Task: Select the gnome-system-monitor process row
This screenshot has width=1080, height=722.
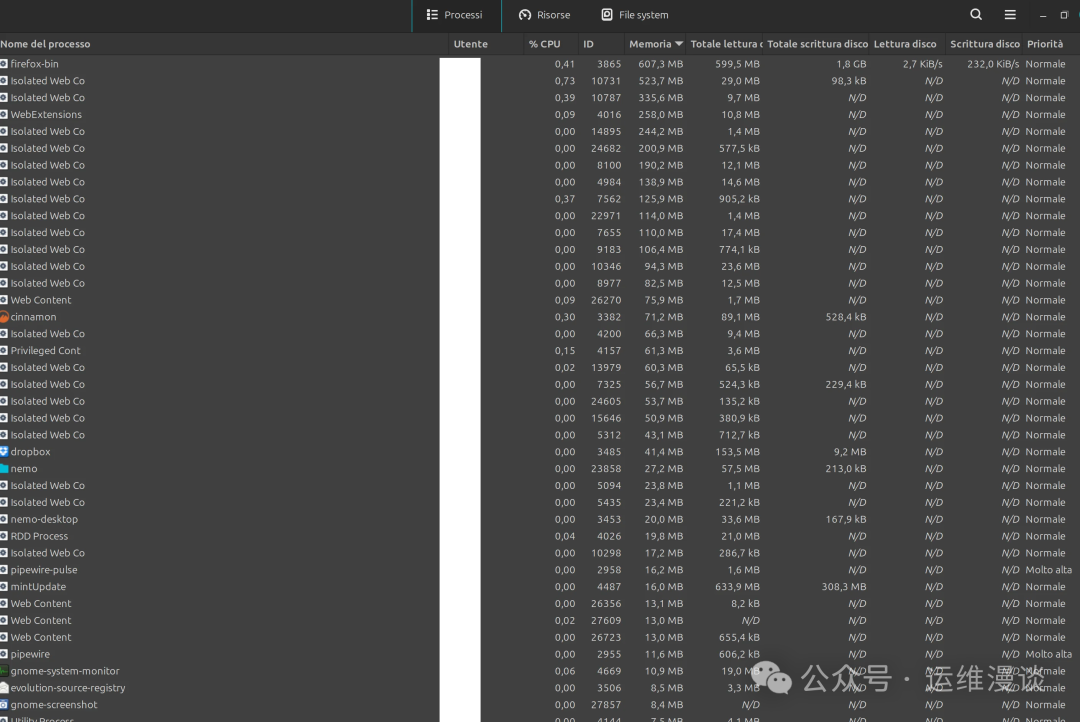Action: [540, 671]
